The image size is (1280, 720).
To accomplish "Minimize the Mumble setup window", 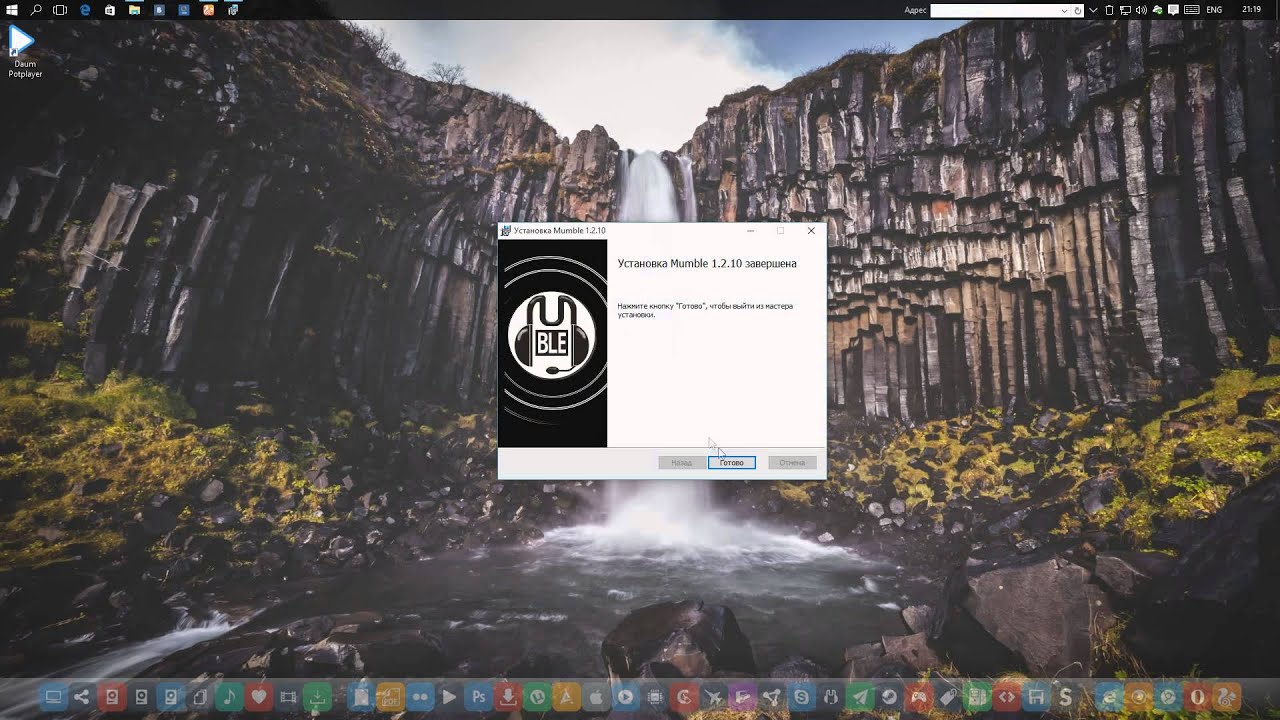I will tap(750, 231).
